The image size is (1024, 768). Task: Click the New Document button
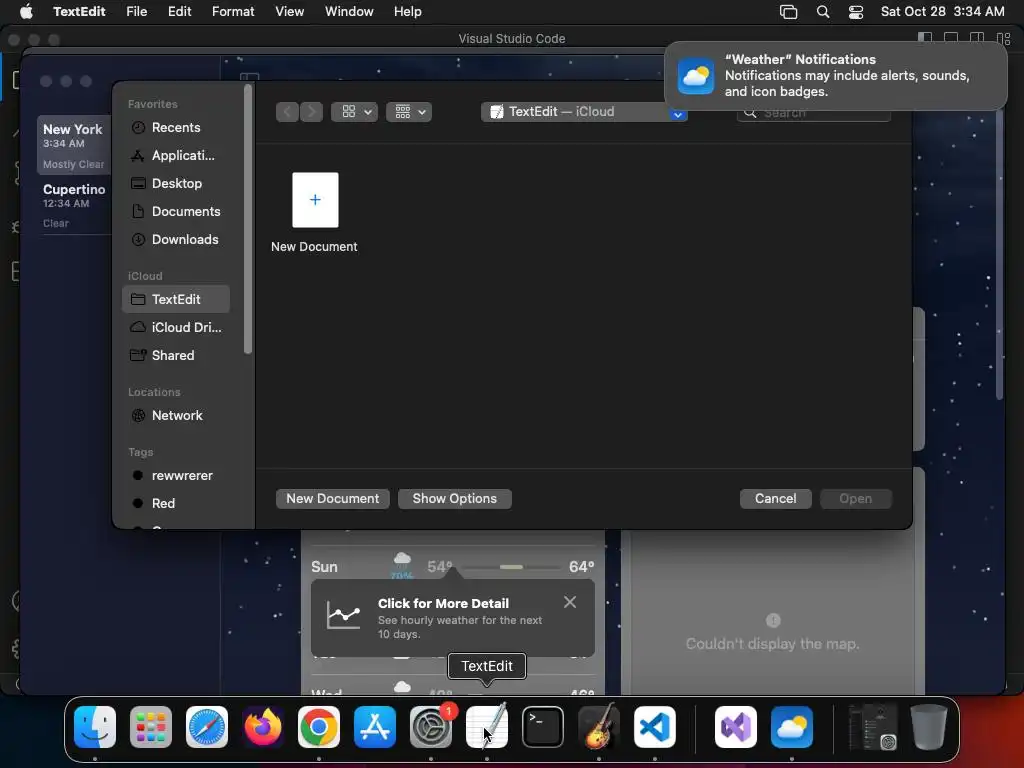click(333, 498)
